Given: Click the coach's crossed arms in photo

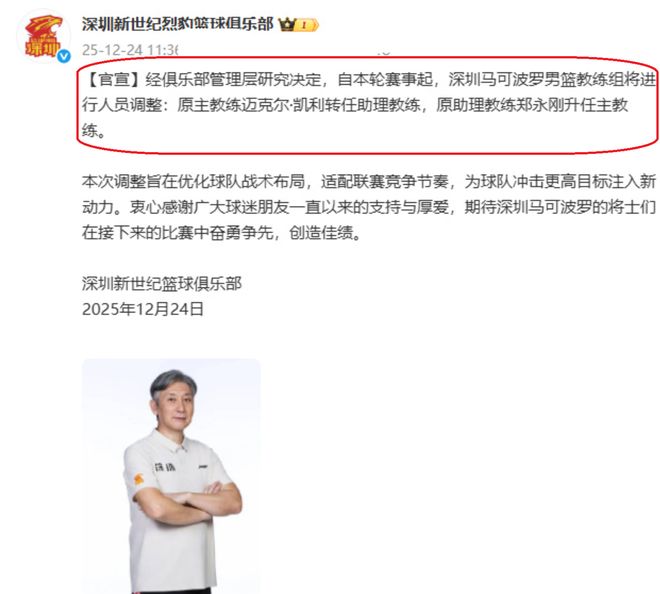Looking at the screenshot, I should 189,503.
